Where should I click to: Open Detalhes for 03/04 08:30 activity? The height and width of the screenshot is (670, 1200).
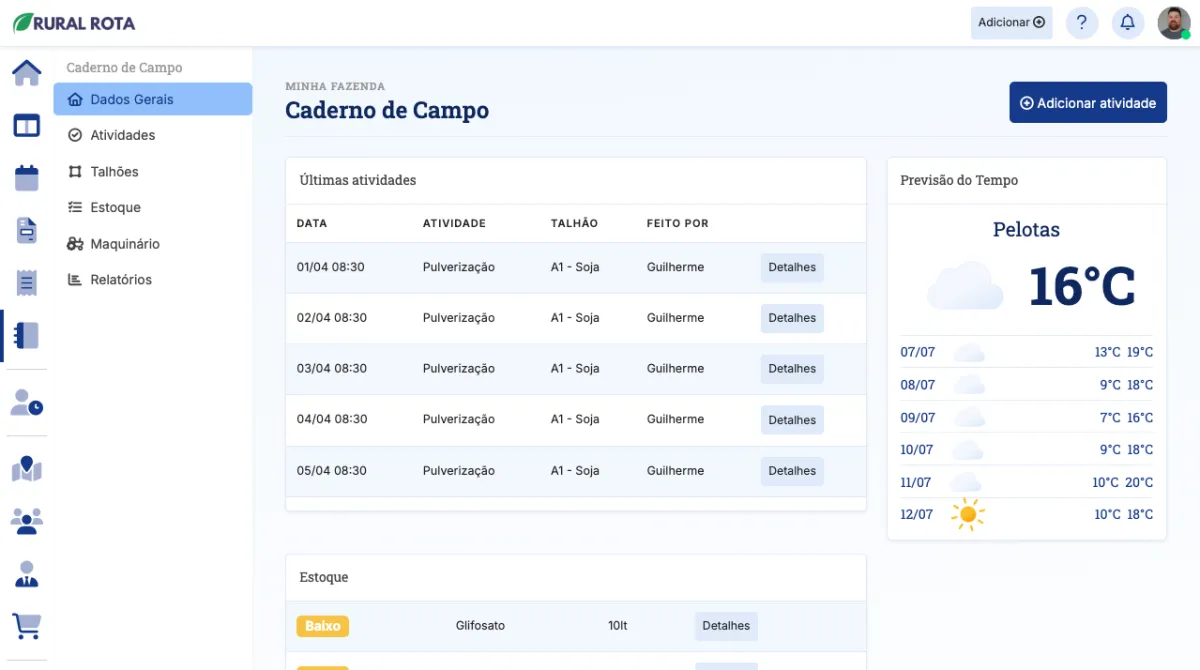(x=792, y=369)
